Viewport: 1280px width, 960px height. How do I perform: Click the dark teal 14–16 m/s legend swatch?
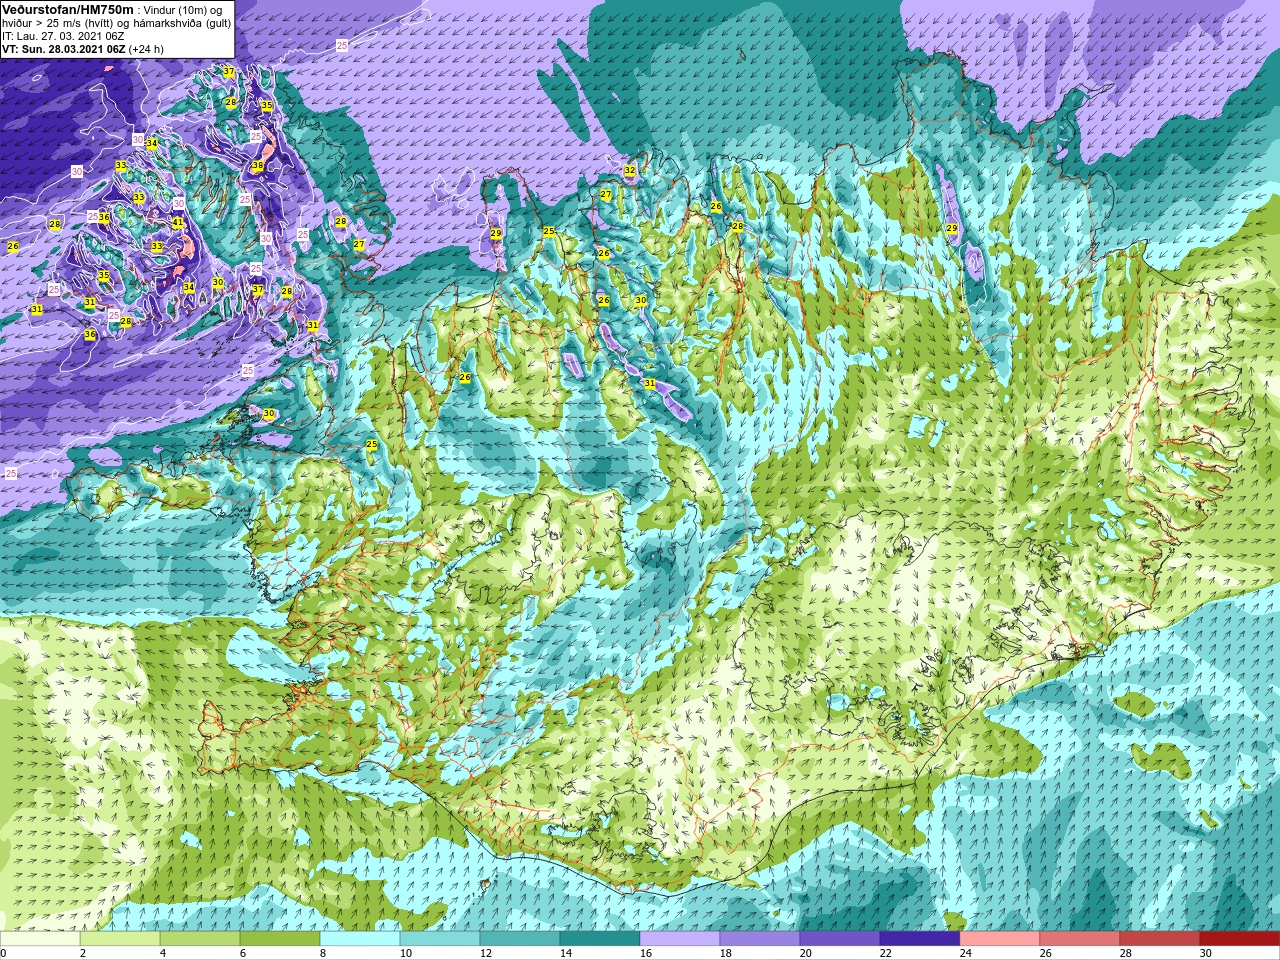point(600,939)
